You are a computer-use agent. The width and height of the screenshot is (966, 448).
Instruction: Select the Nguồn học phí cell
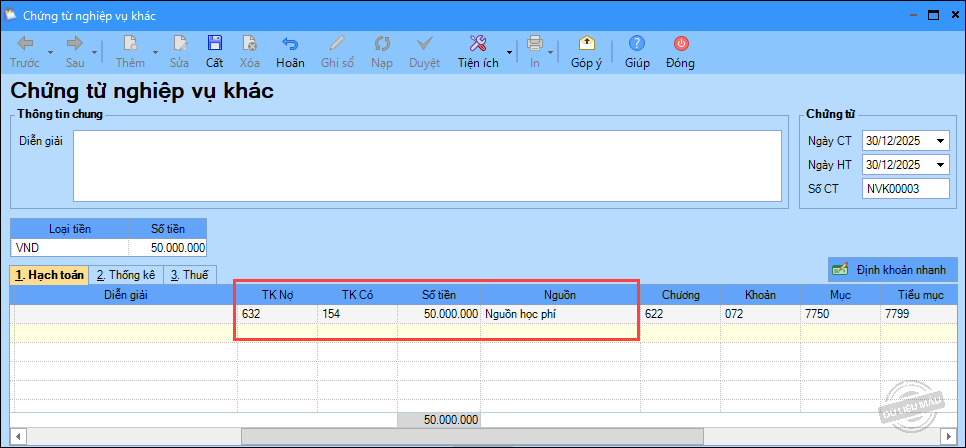tap(558, 314)
